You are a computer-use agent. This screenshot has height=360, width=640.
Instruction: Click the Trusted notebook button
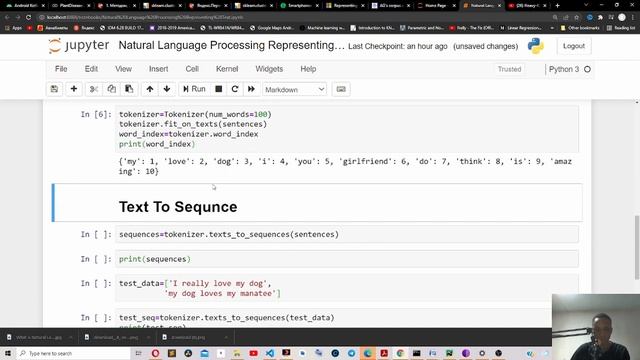(x=509, y=69)
